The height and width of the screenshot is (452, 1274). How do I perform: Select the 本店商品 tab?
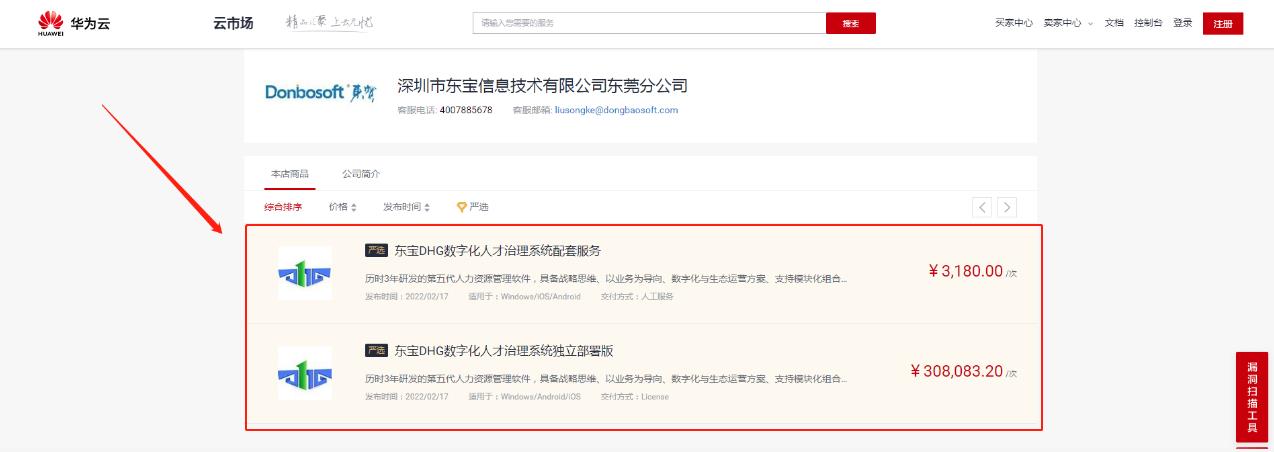click(x=290, y=174)
